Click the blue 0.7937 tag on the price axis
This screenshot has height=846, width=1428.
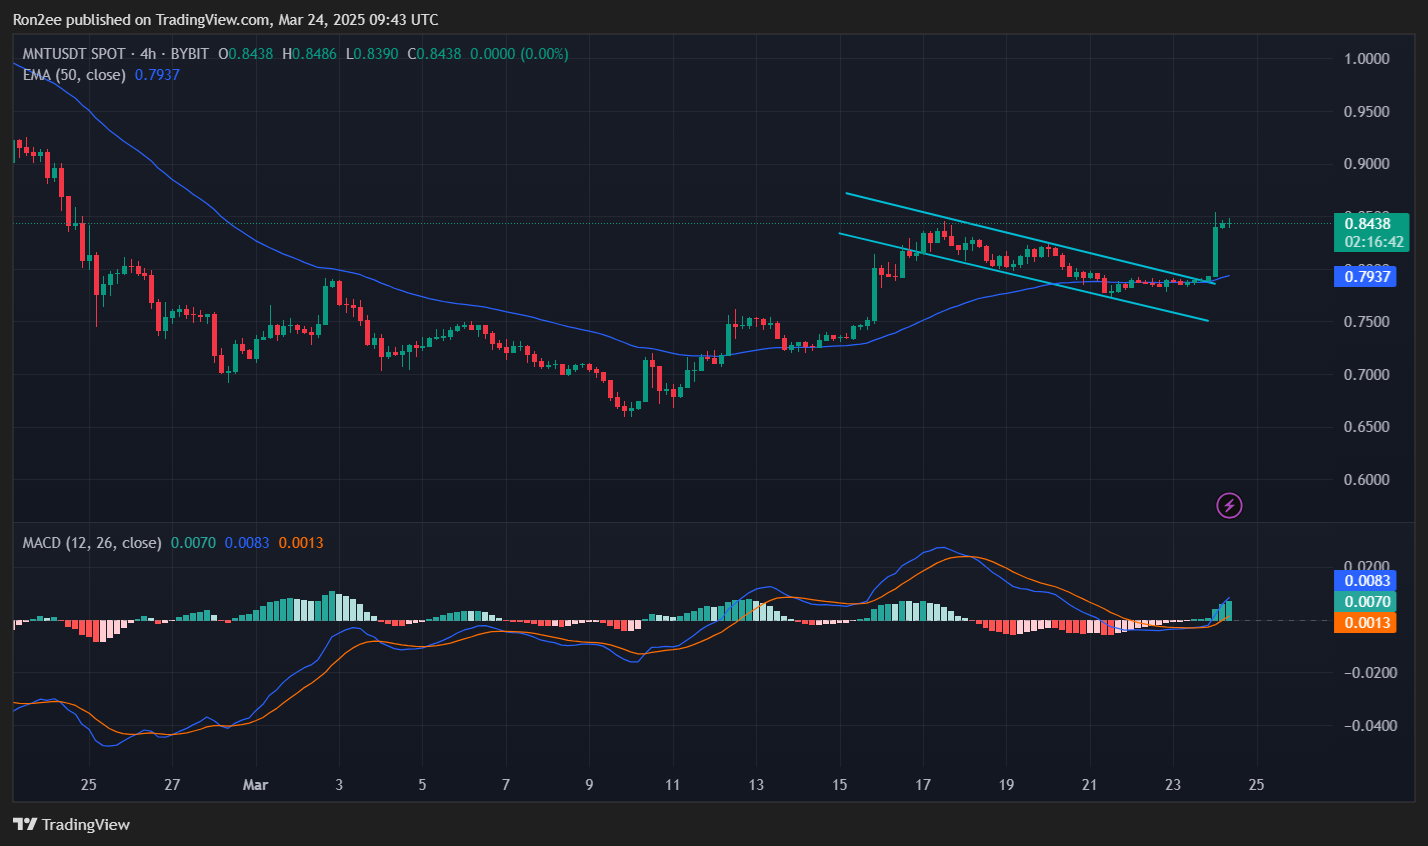coord(1365,276)
